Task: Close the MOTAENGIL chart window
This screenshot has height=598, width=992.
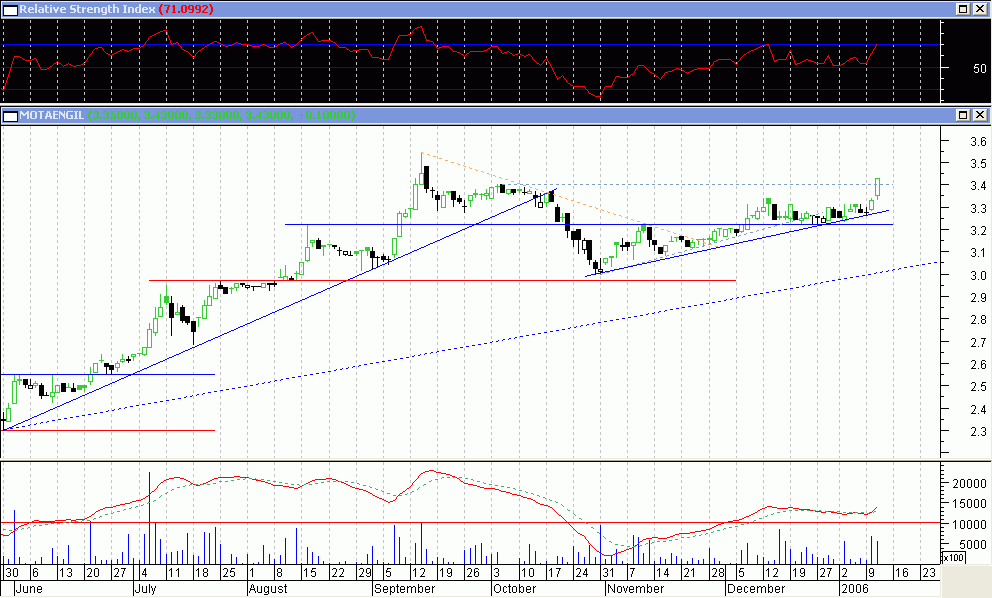Action: pos(979,115)
